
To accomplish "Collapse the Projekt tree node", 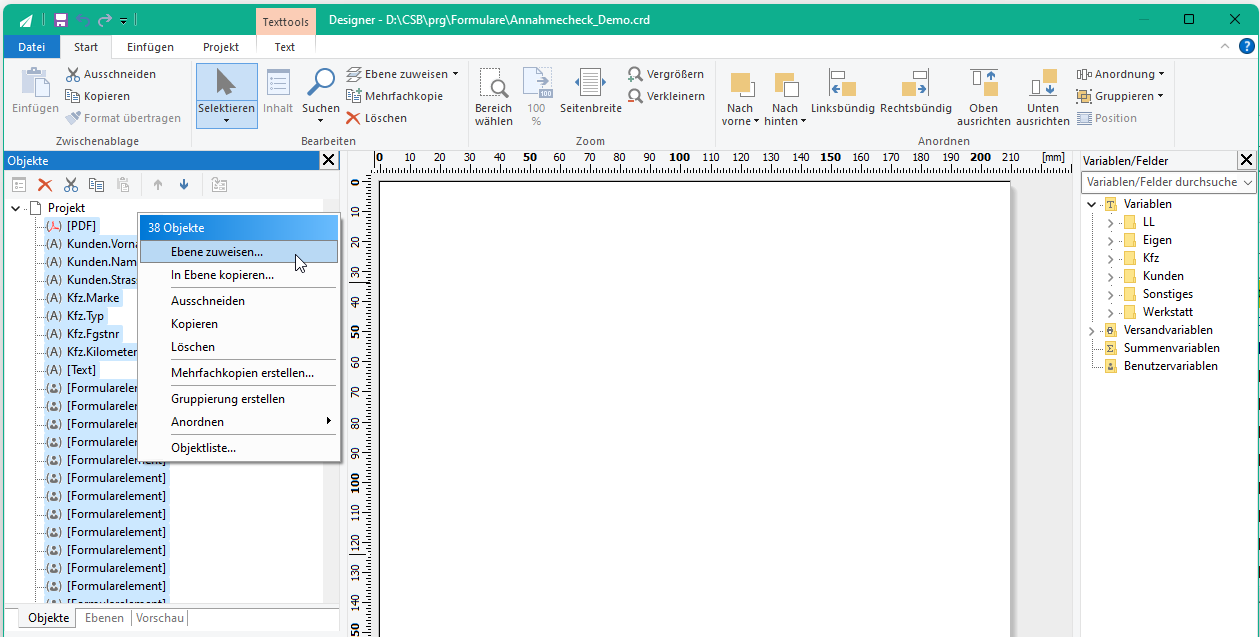I will (x=16, y=208).
